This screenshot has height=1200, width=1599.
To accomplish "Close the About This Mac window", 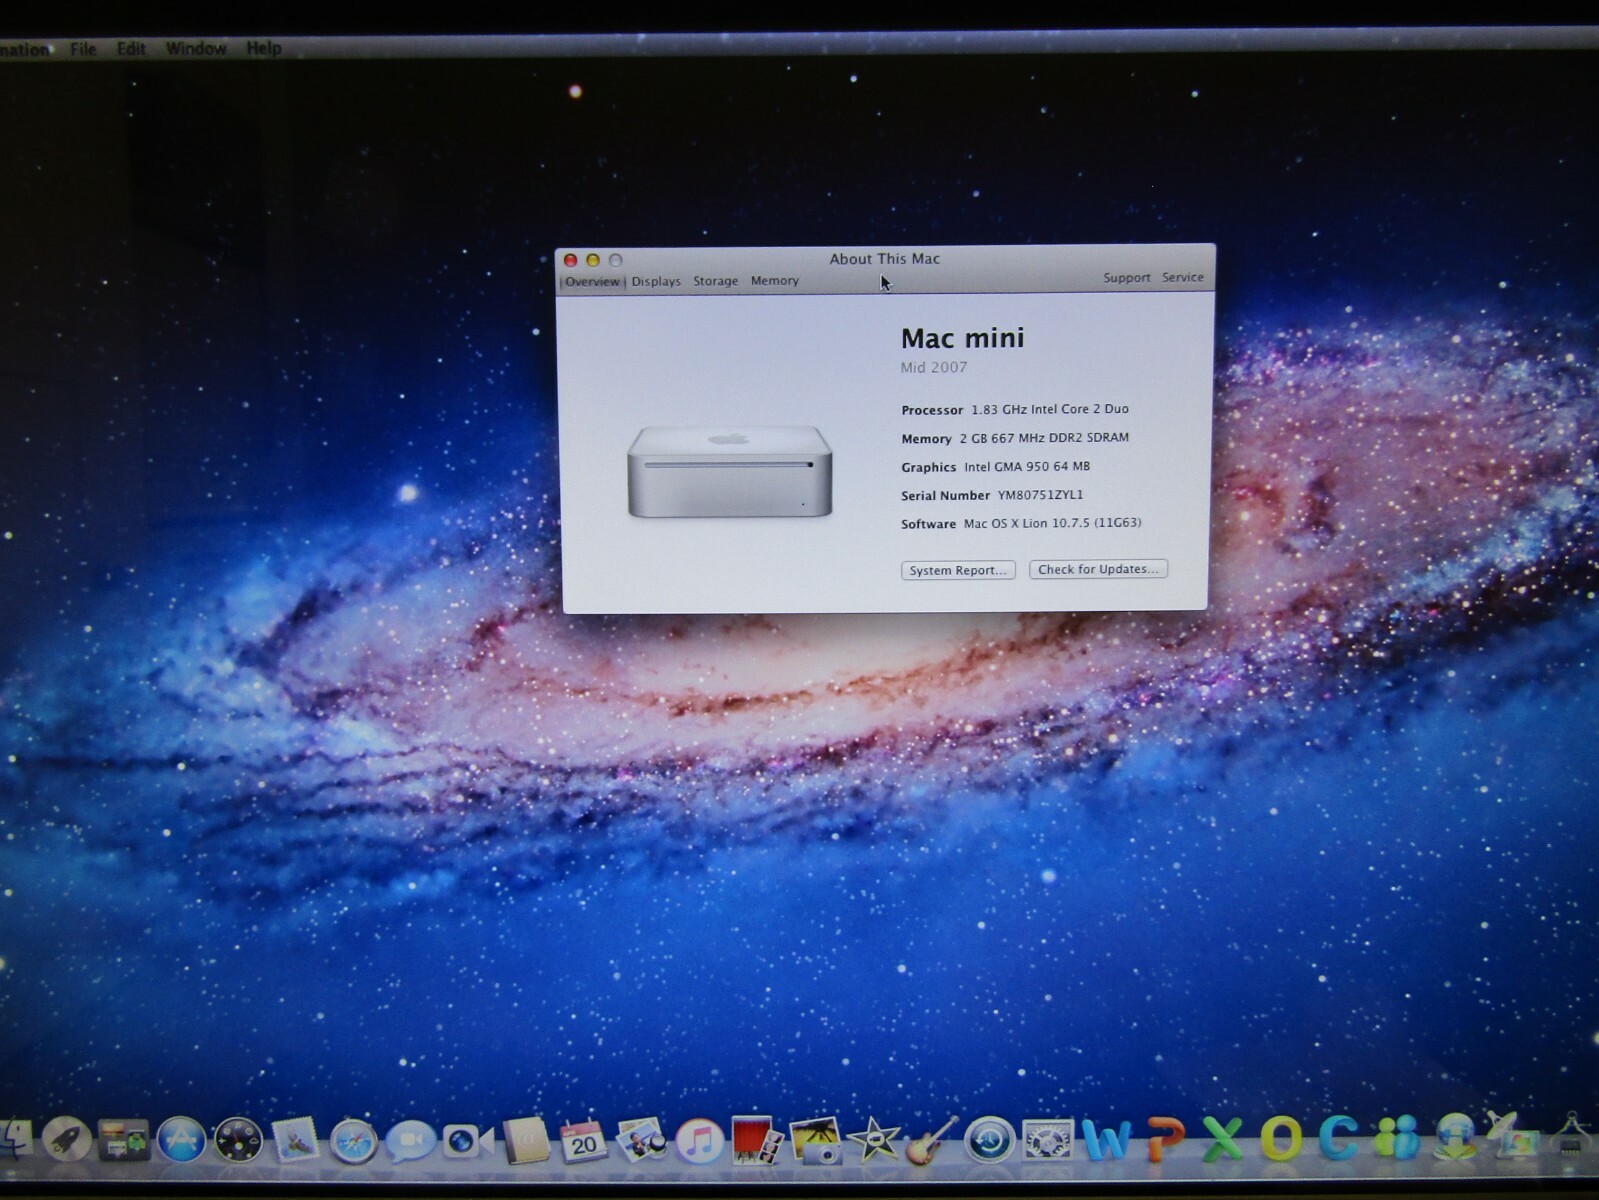I will coord(570,260).
